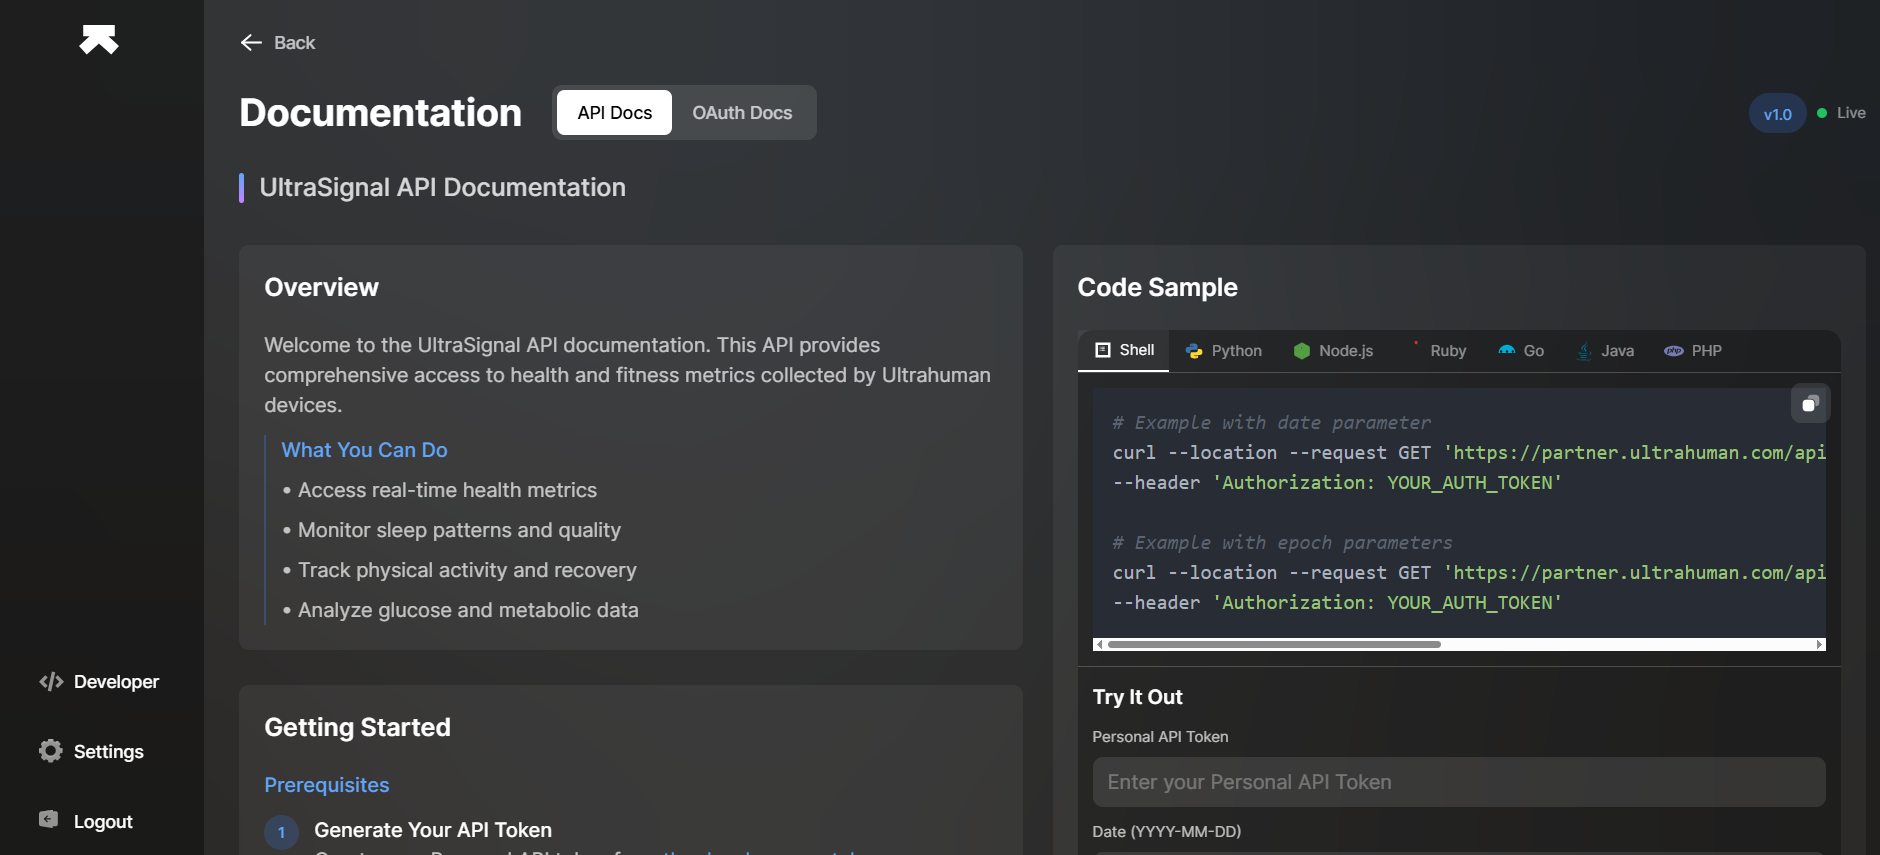
Task: Click 'Analyze glucose and metabolic data' bullet
Action: [468, 610]
